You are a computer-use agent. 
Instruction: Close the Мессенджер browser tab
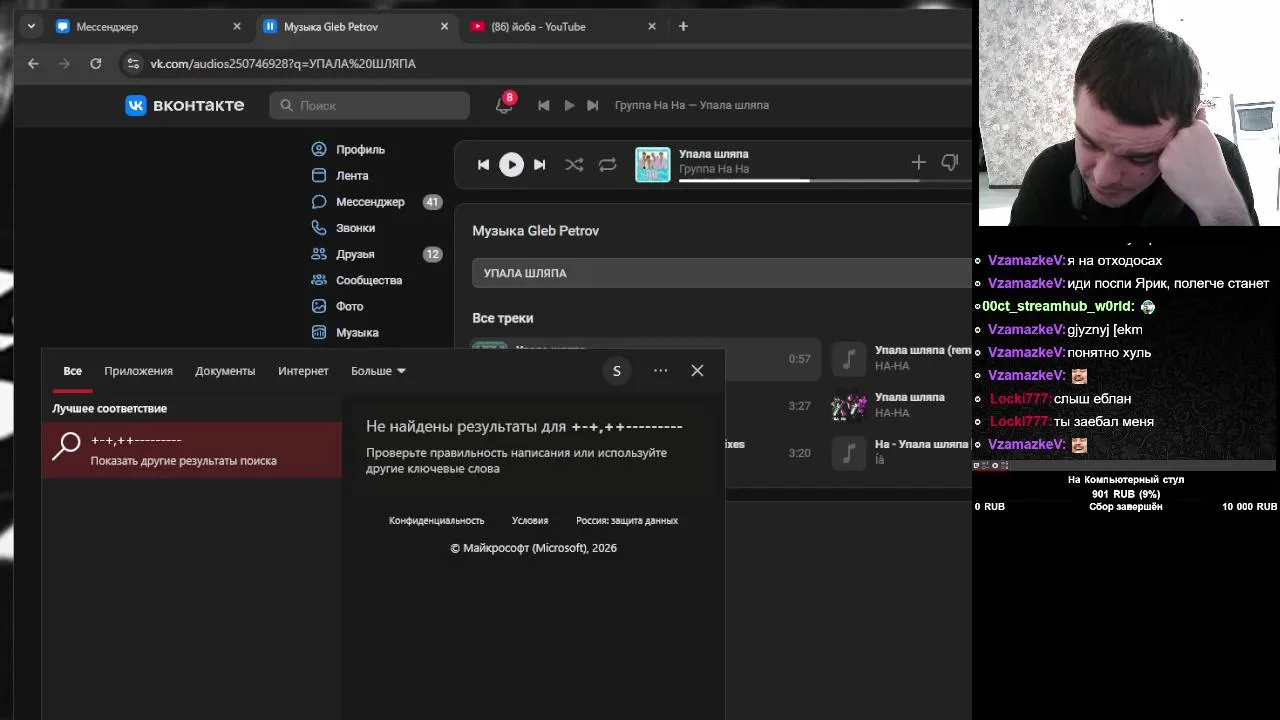tap(237, 27)
